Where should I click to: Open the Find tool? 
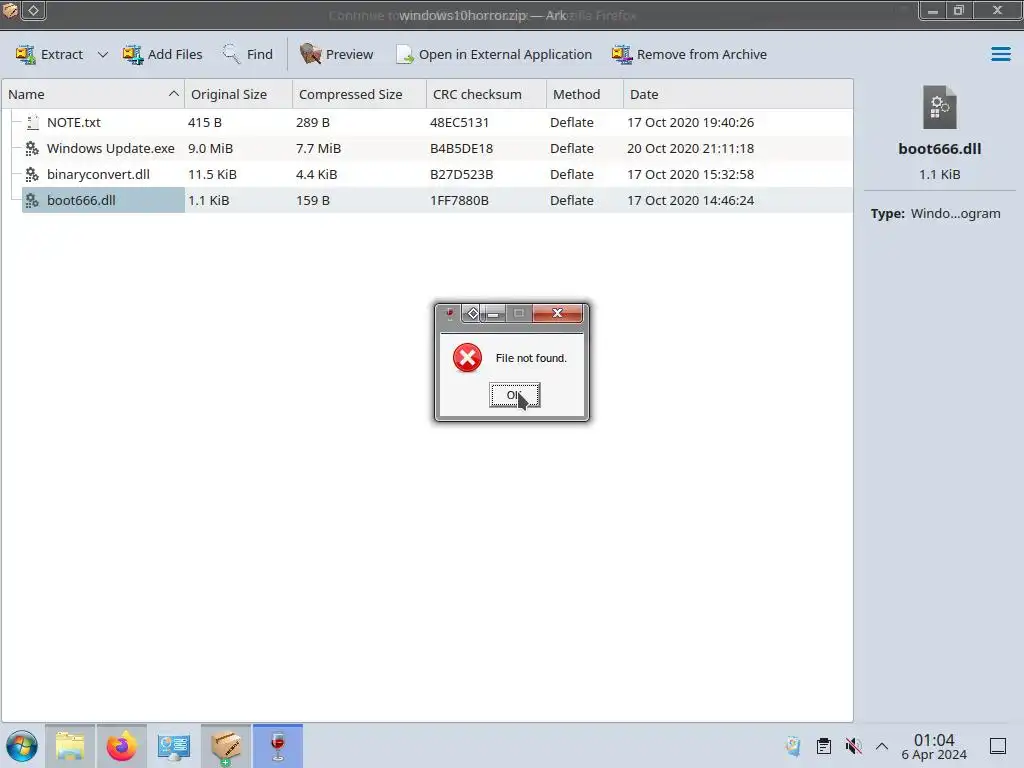pyautogui.click(x=248, y=54)
